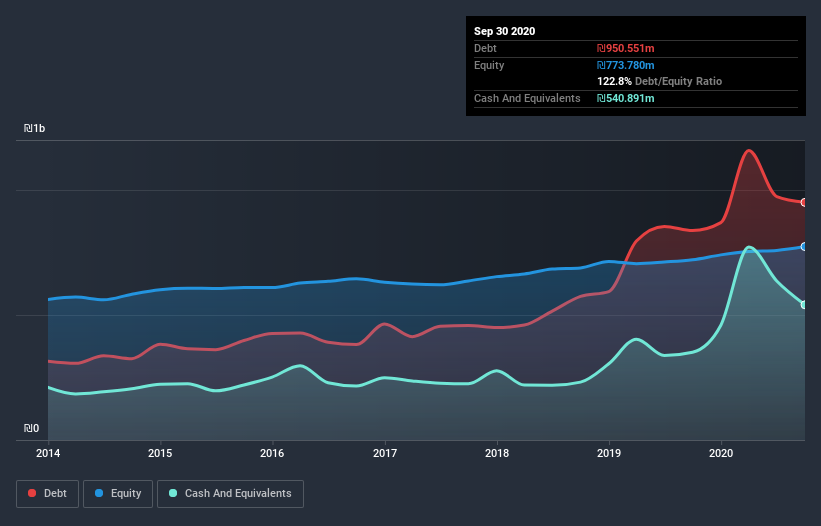Select the 2018 x-axis label
The width and height of the screenshot is (821, 526).
click(497, 453)
